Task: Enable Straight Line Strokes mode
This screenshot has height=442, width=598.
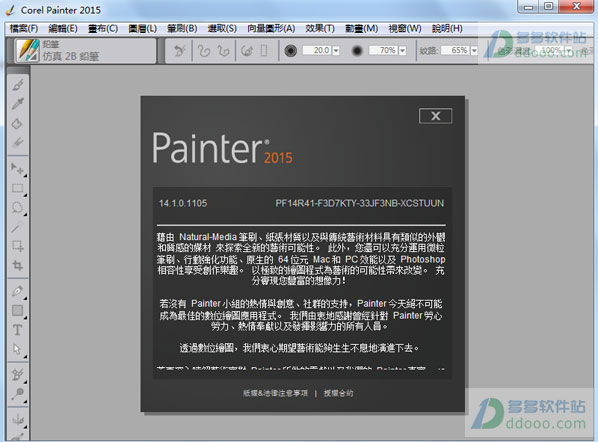Action: click(x=223, y=50)
